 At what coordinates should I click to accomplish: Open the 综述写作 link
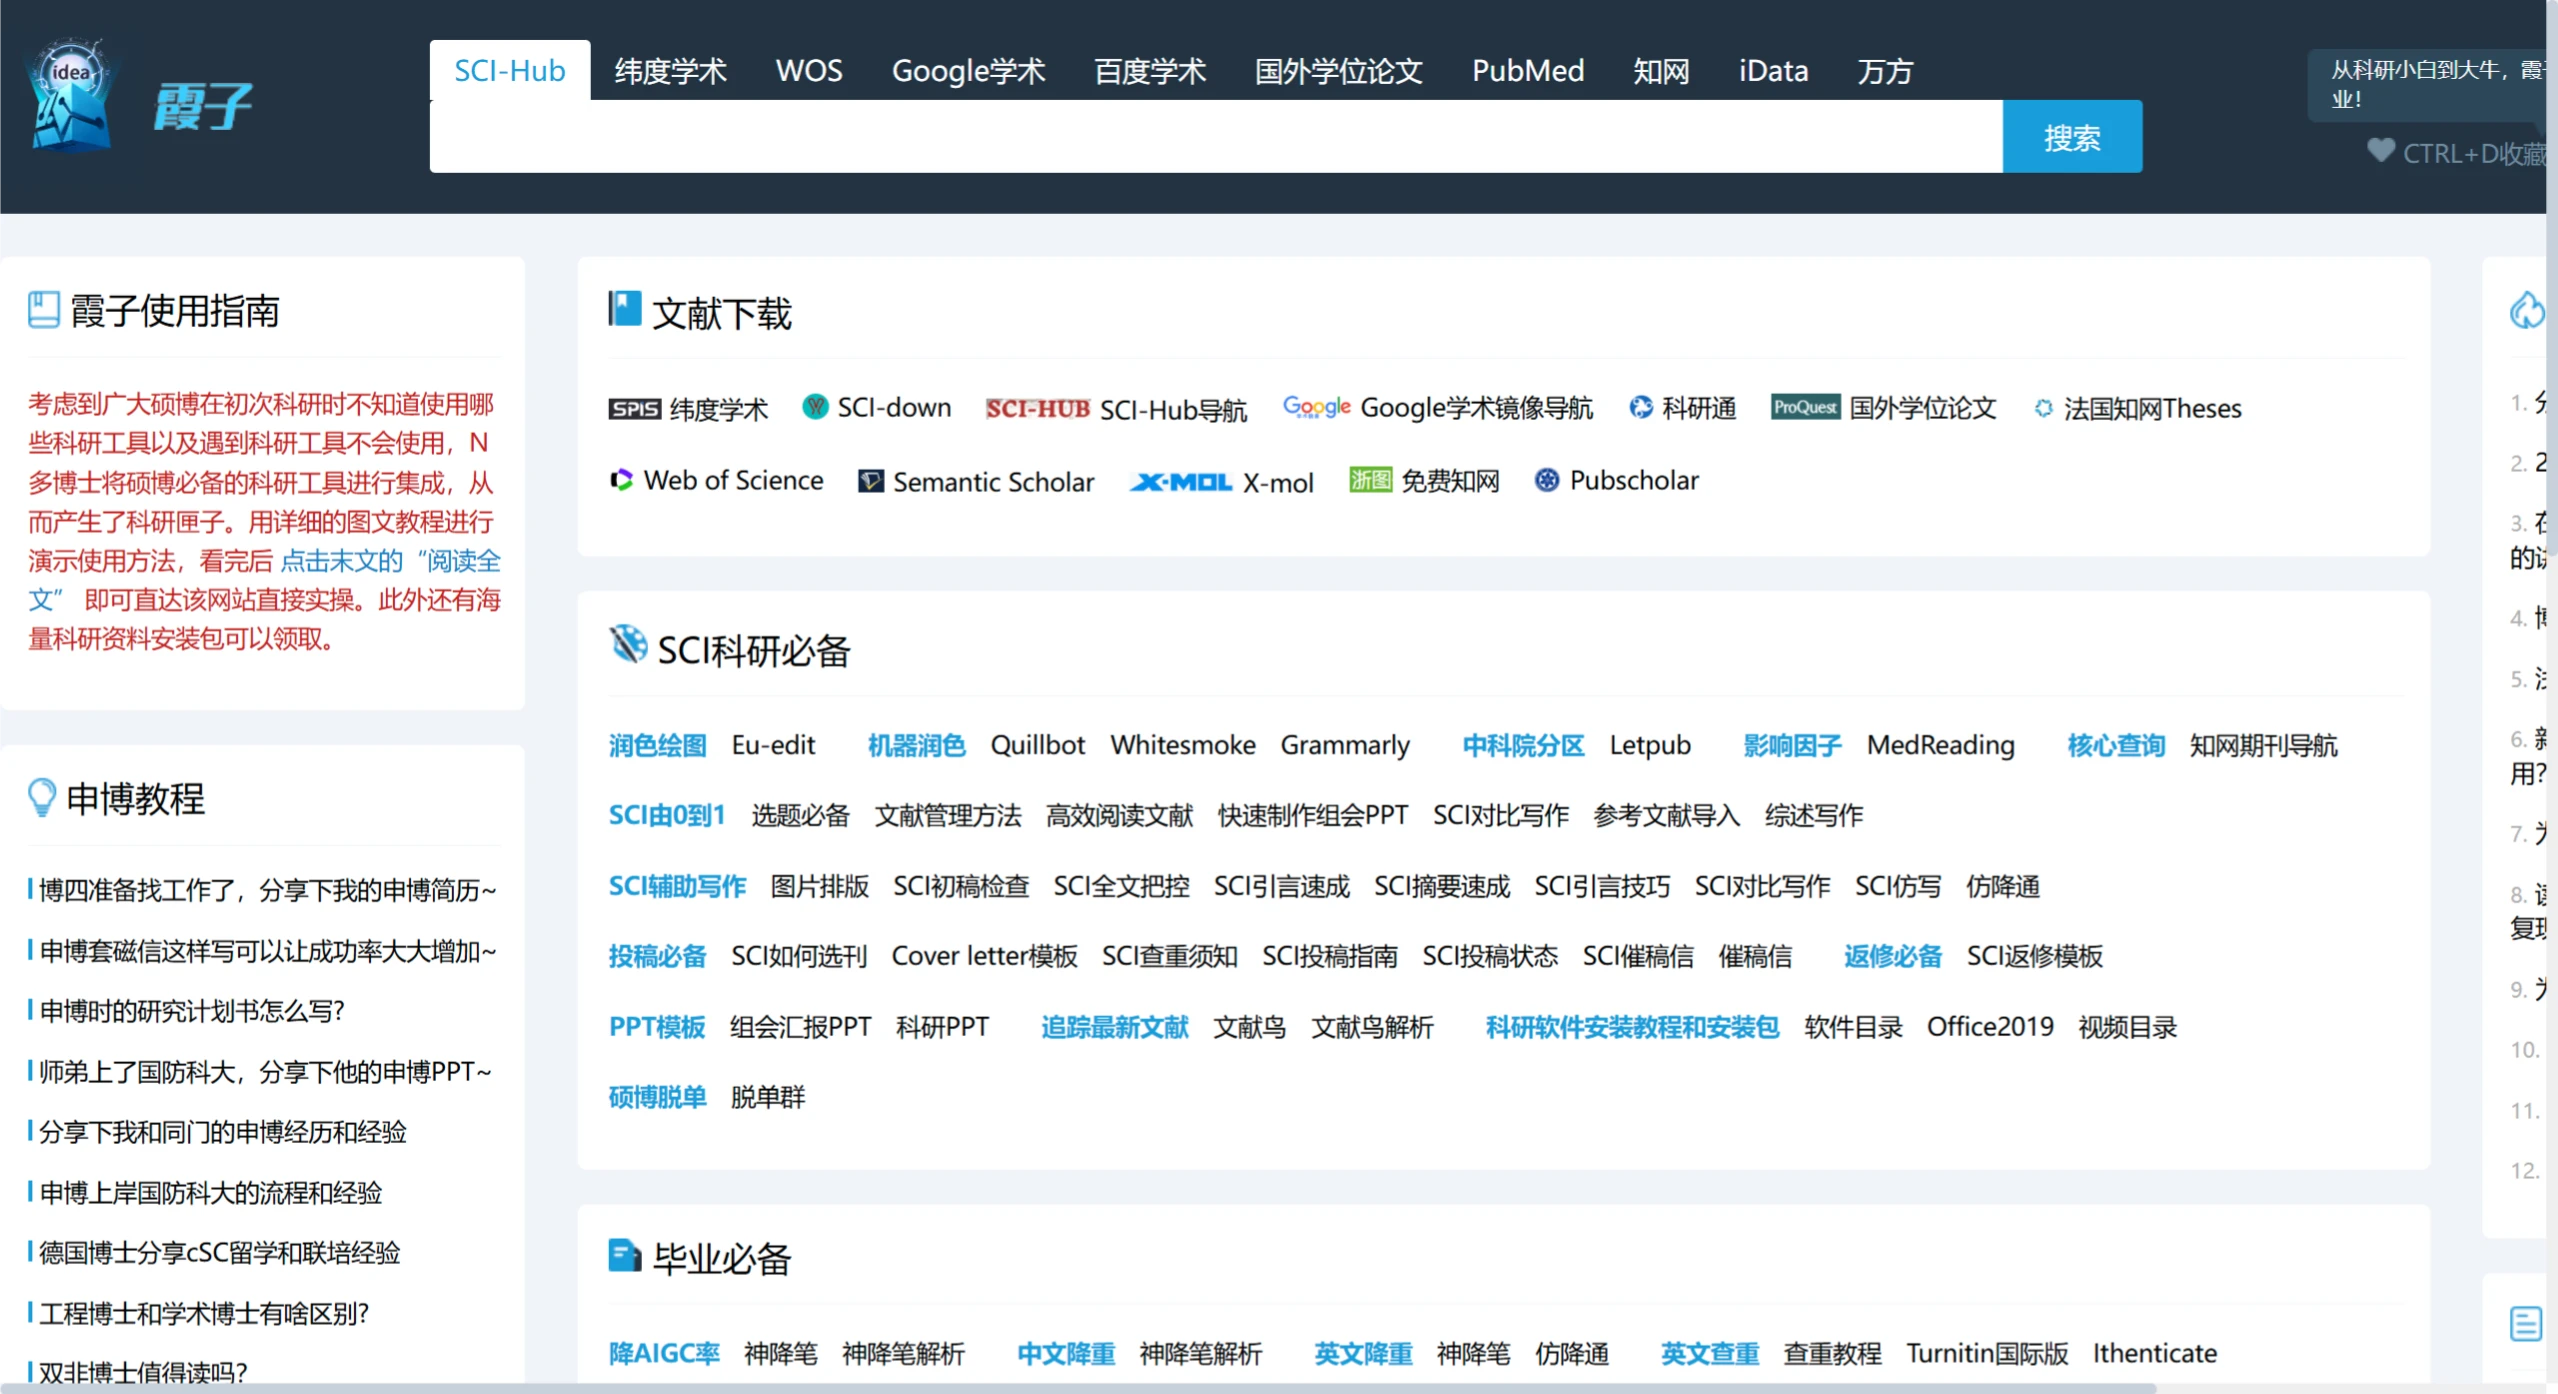pyautogui.click(x=1813, y=815)
